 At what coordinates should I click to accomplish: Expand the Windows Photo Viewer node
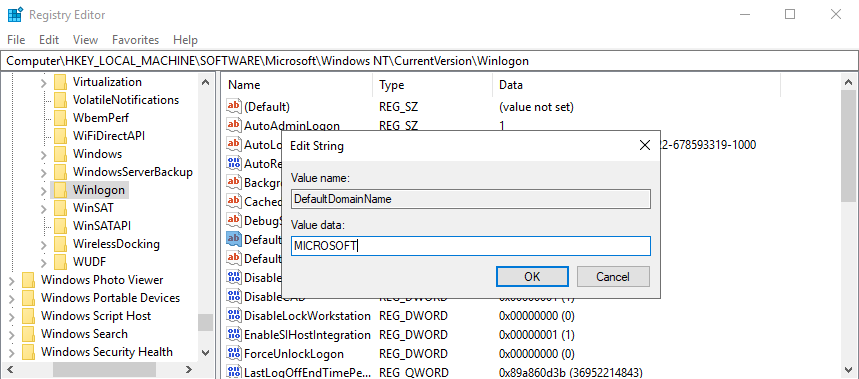tap(12, 280)
